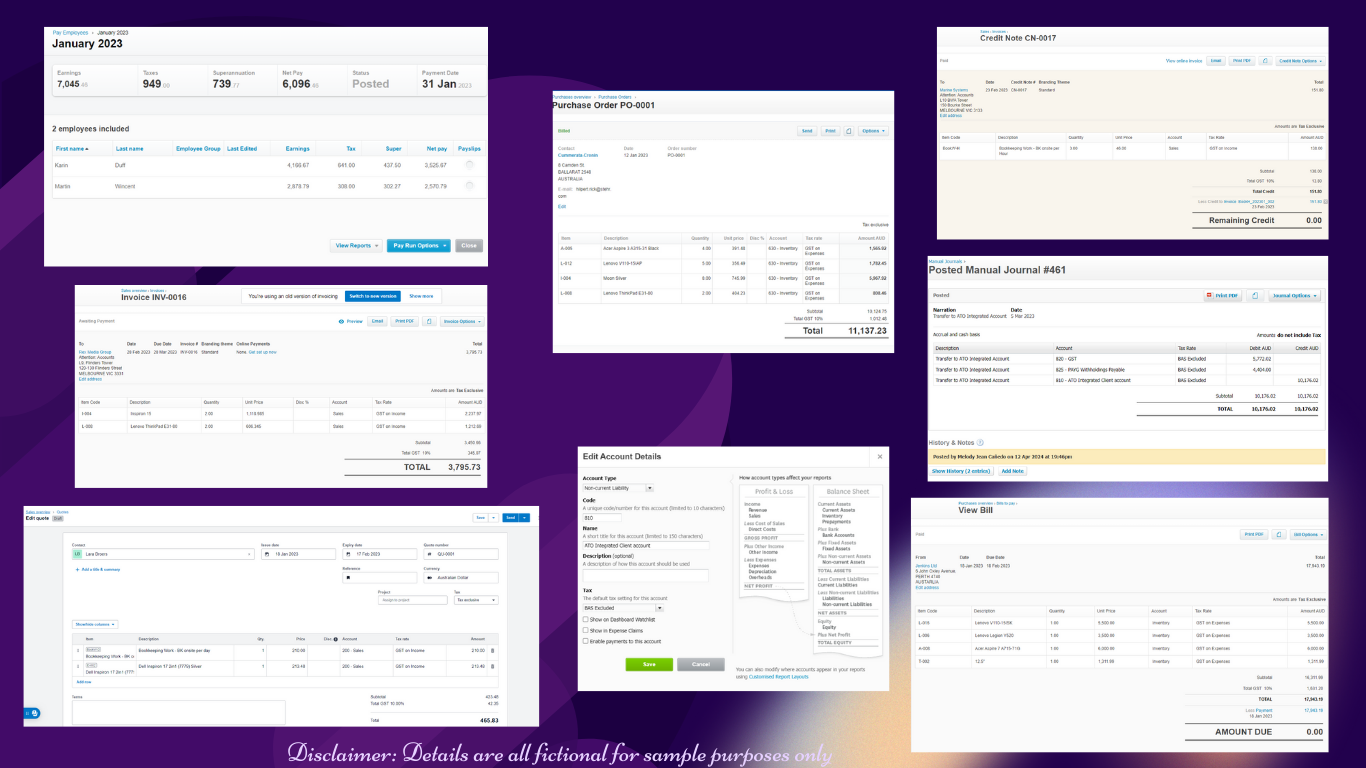This screenshot has width=1366, height=768.
Task: Click the copy document icon on Invoice INV-0016
Action: [x=428, y=322]
